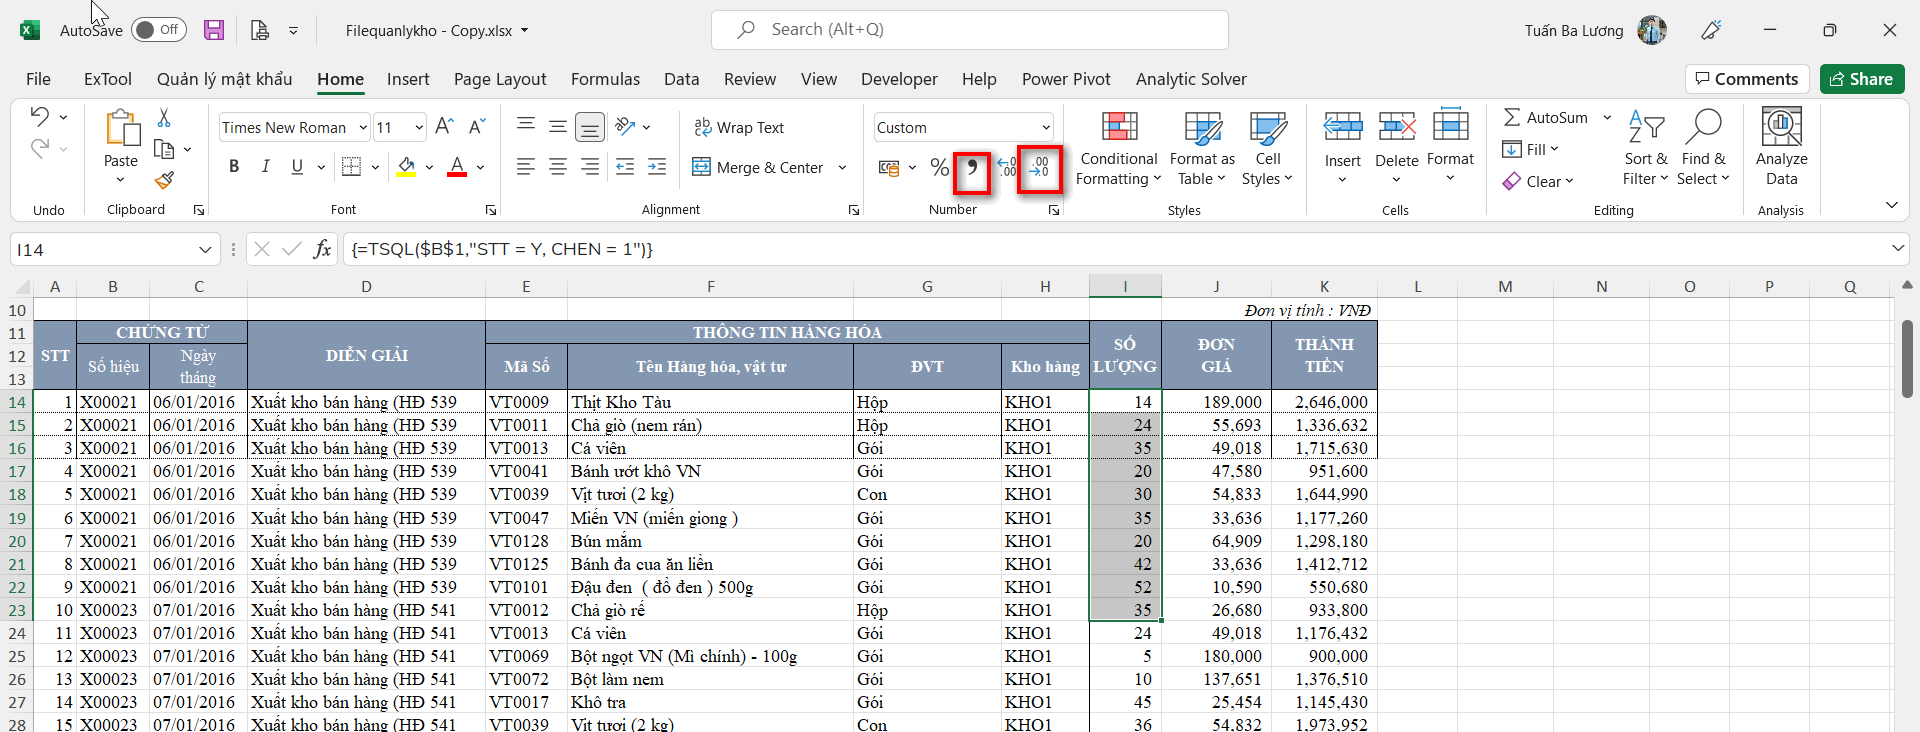Image resolution: width=1920 pixels, height=732 pixels.
Task: Open Find & Select menu
Action: pos(1703,148)
